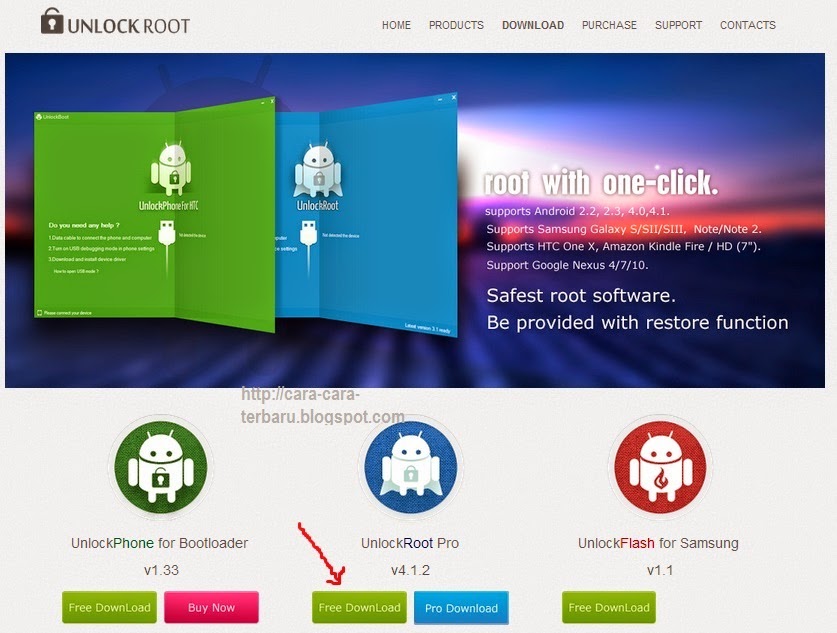837x633 pixels.
Task: Click the Android robot in the blue window
Action: tap(318, 170)
